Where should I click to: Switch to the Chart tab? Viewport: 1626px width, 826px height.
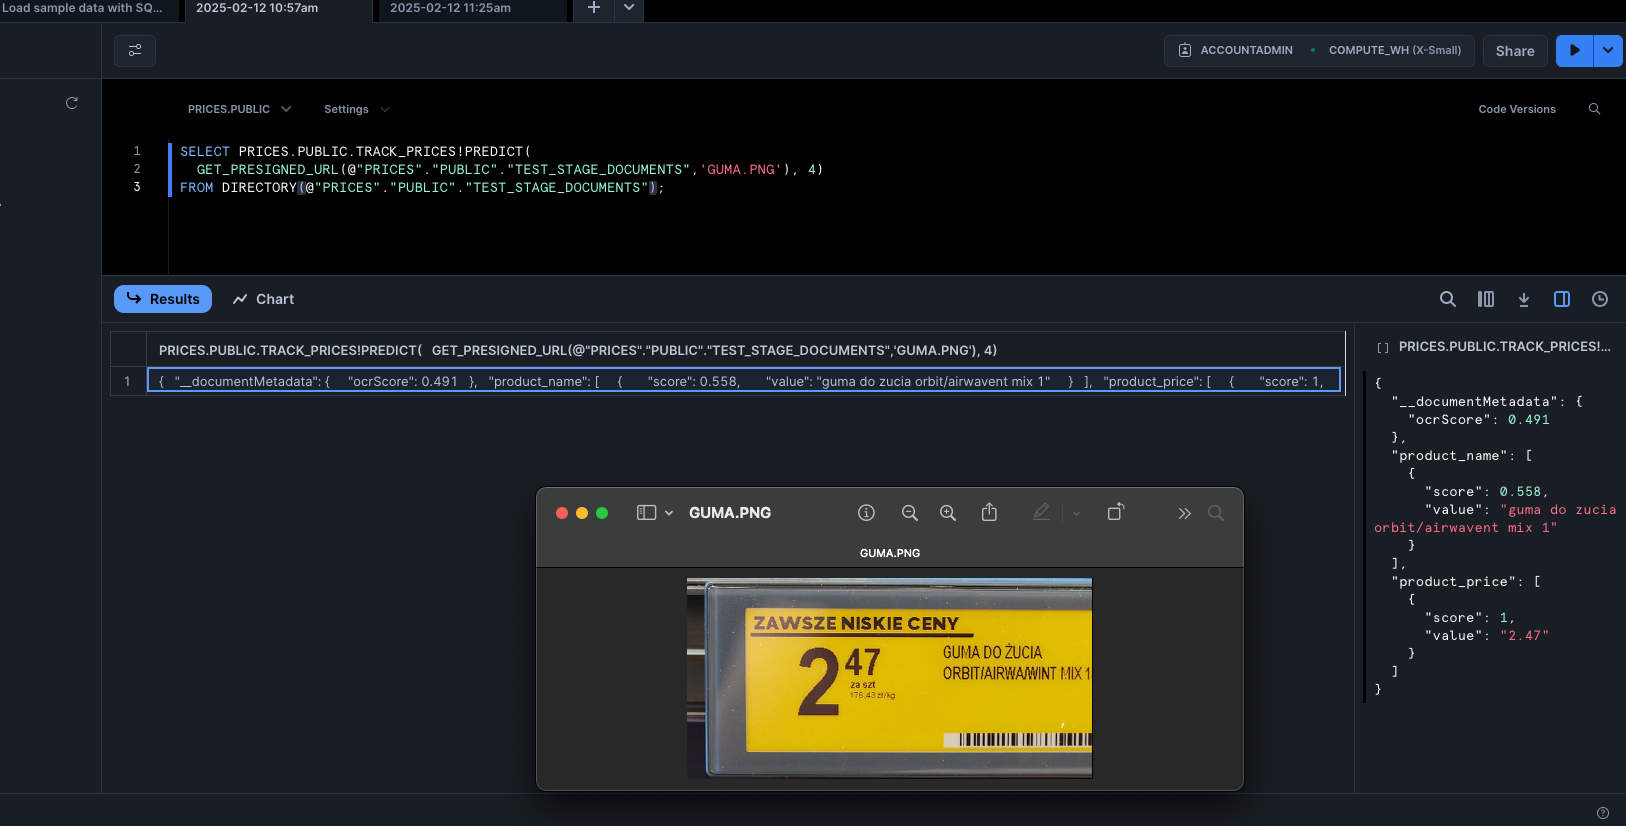pyautogui.click(x=263, y=299)
